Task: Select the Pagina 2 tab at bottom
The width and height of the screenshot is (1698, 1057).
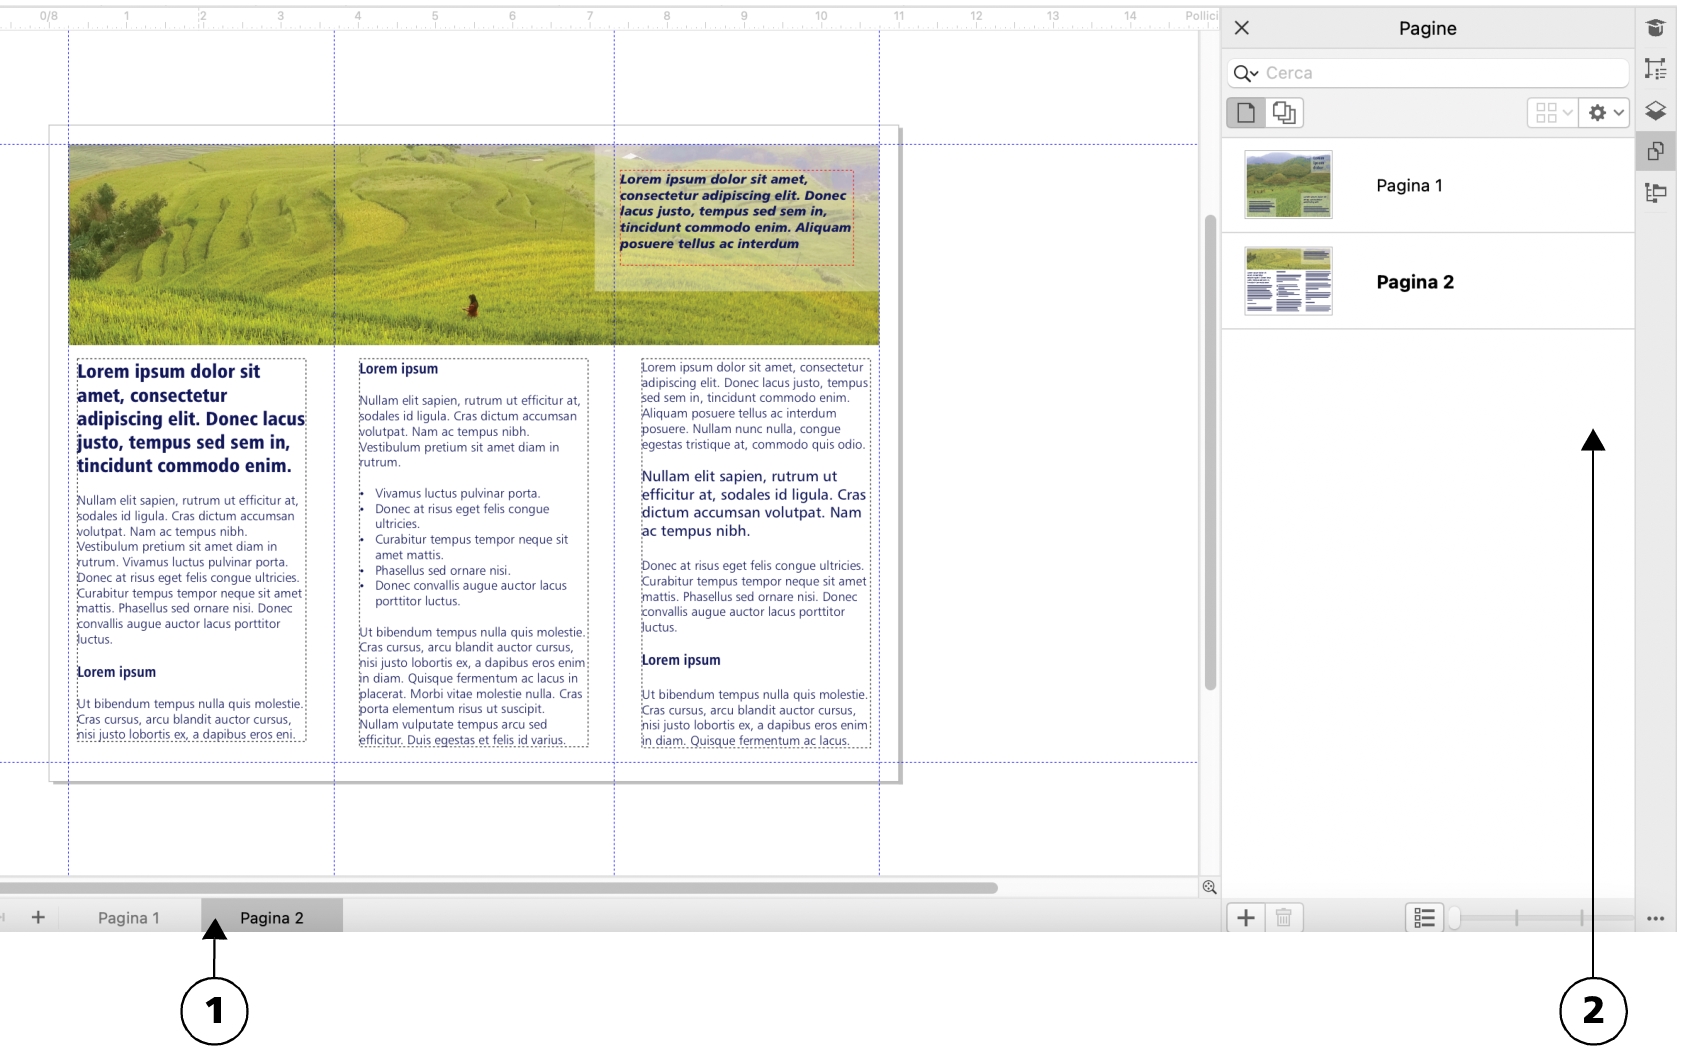Action: click(272, 918)
